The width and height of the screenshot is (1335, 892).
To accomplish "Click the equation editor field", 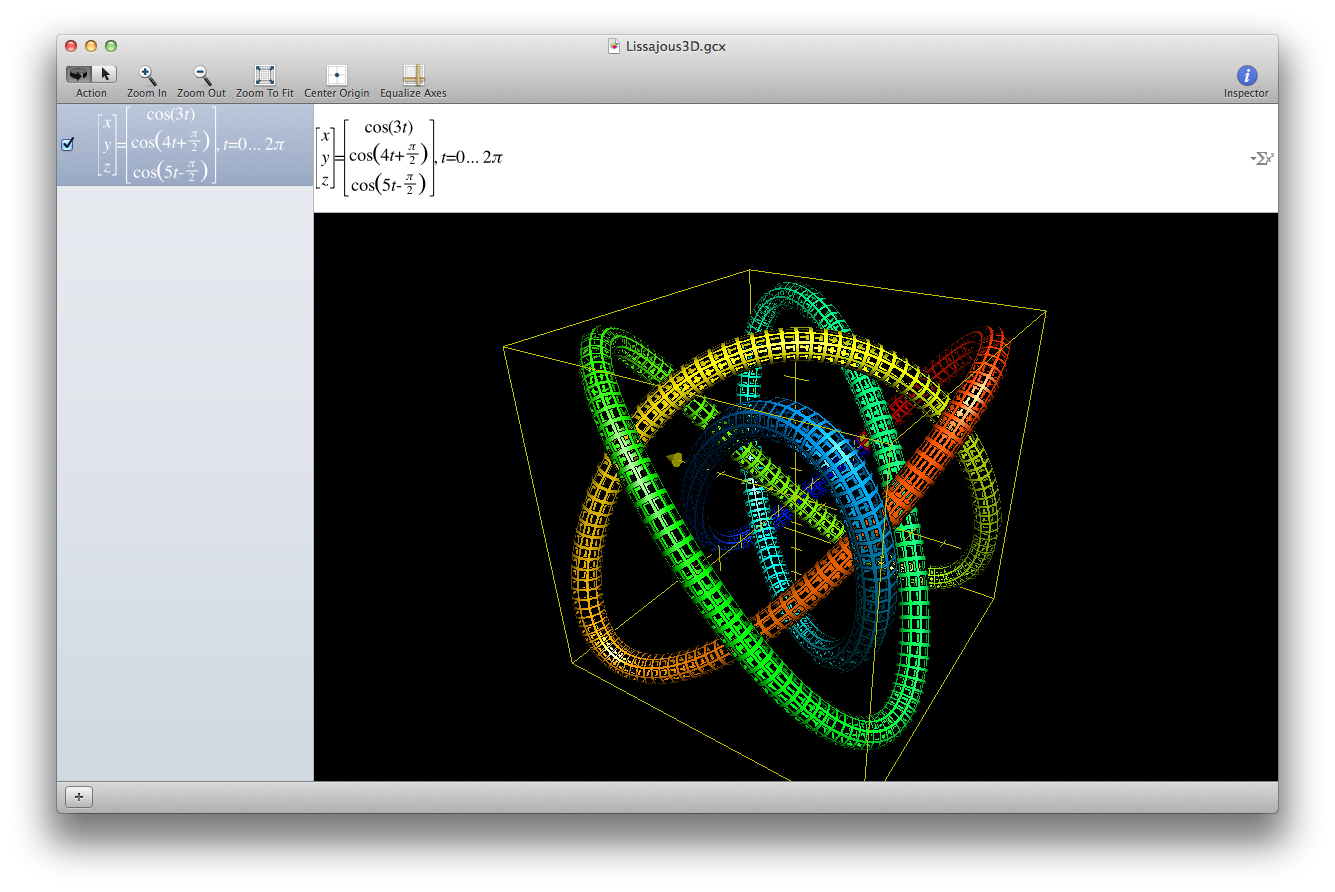I will pos(796,158).
